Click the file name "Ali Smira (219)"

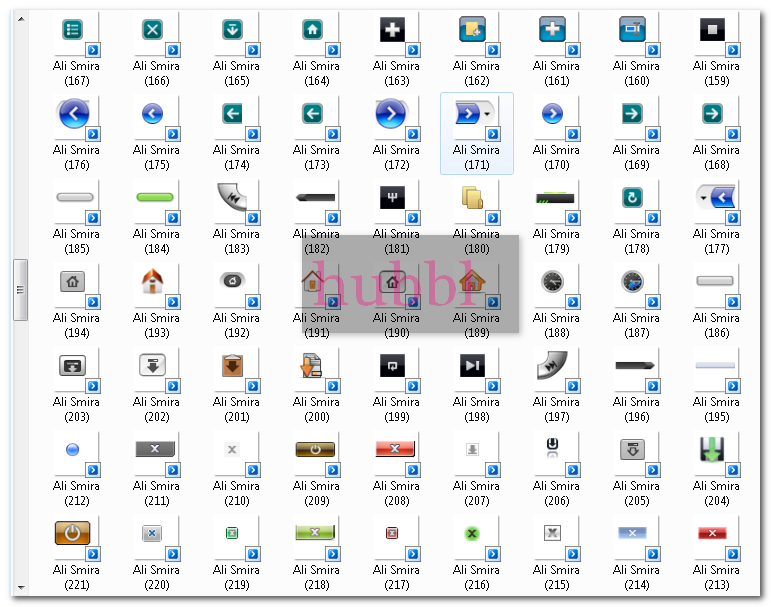pyautogui.click(x=236, y=577)
